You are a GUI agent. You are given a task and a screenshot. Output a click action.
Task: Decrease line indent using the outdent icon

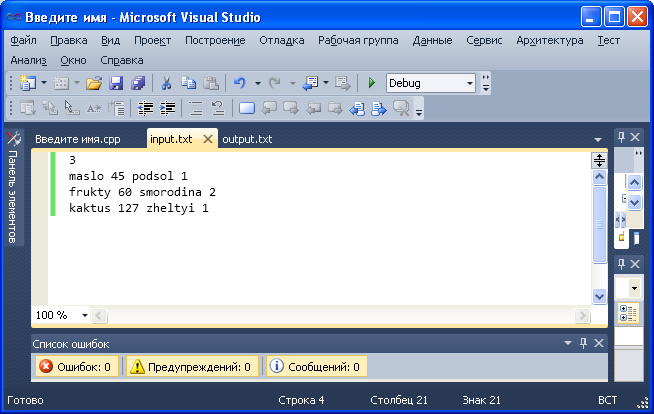[x=145, y=109]
